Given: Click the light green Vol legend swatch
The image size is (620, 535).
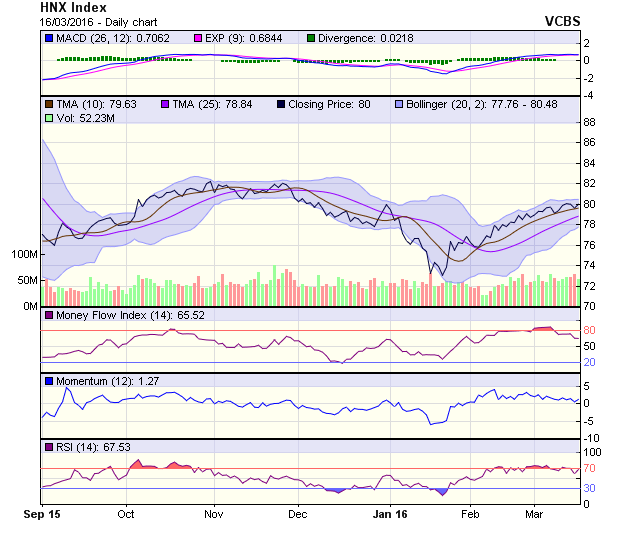Looking at the screenshot, I should coord(49,118).
